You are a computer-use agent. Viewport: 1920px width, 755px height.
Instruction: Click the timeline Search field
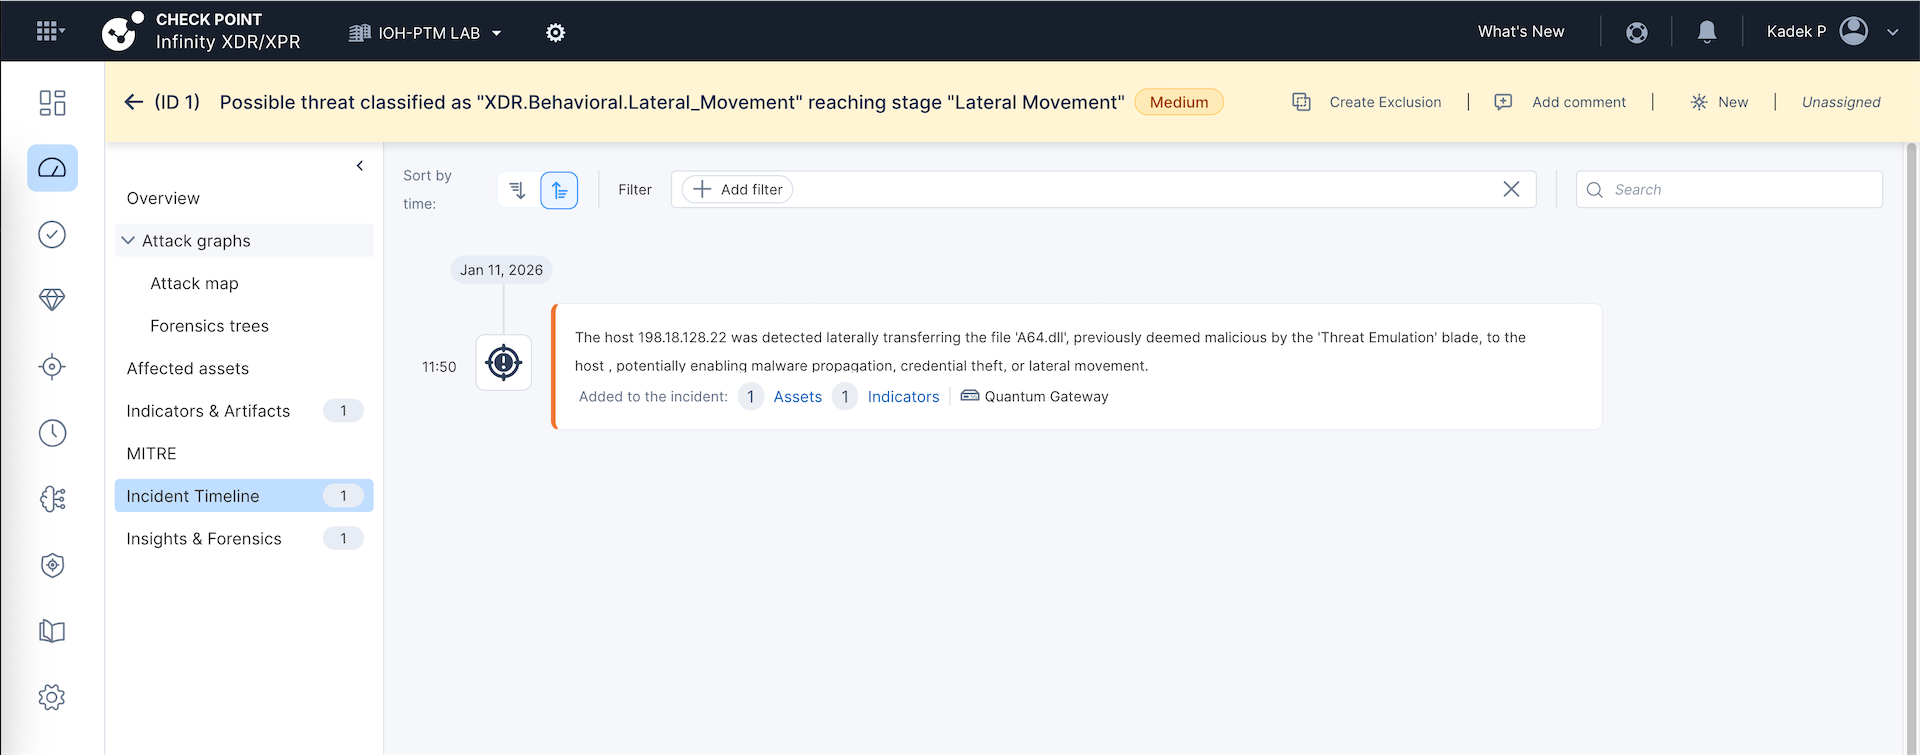(1740, 190)
